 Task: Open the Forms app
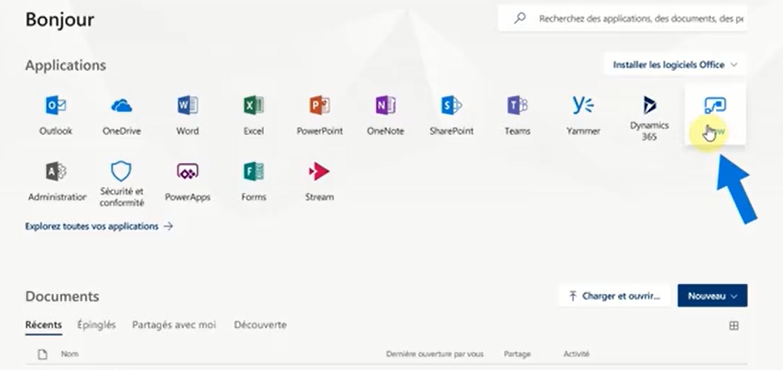(253, 182)
